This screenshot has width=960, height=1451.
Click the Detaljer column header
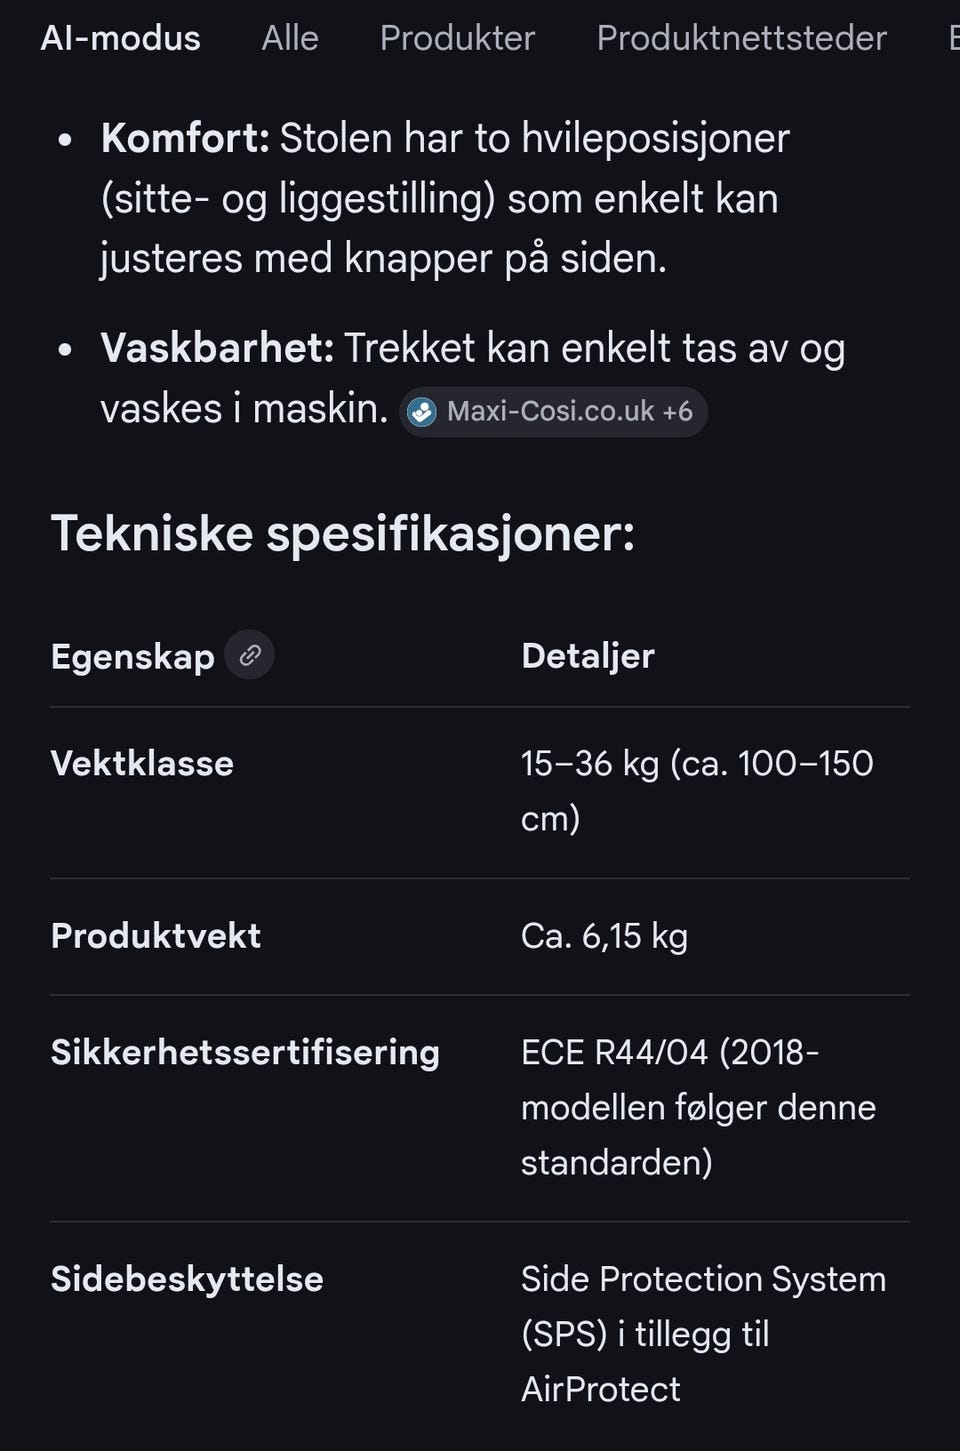(x=587, y=656)
